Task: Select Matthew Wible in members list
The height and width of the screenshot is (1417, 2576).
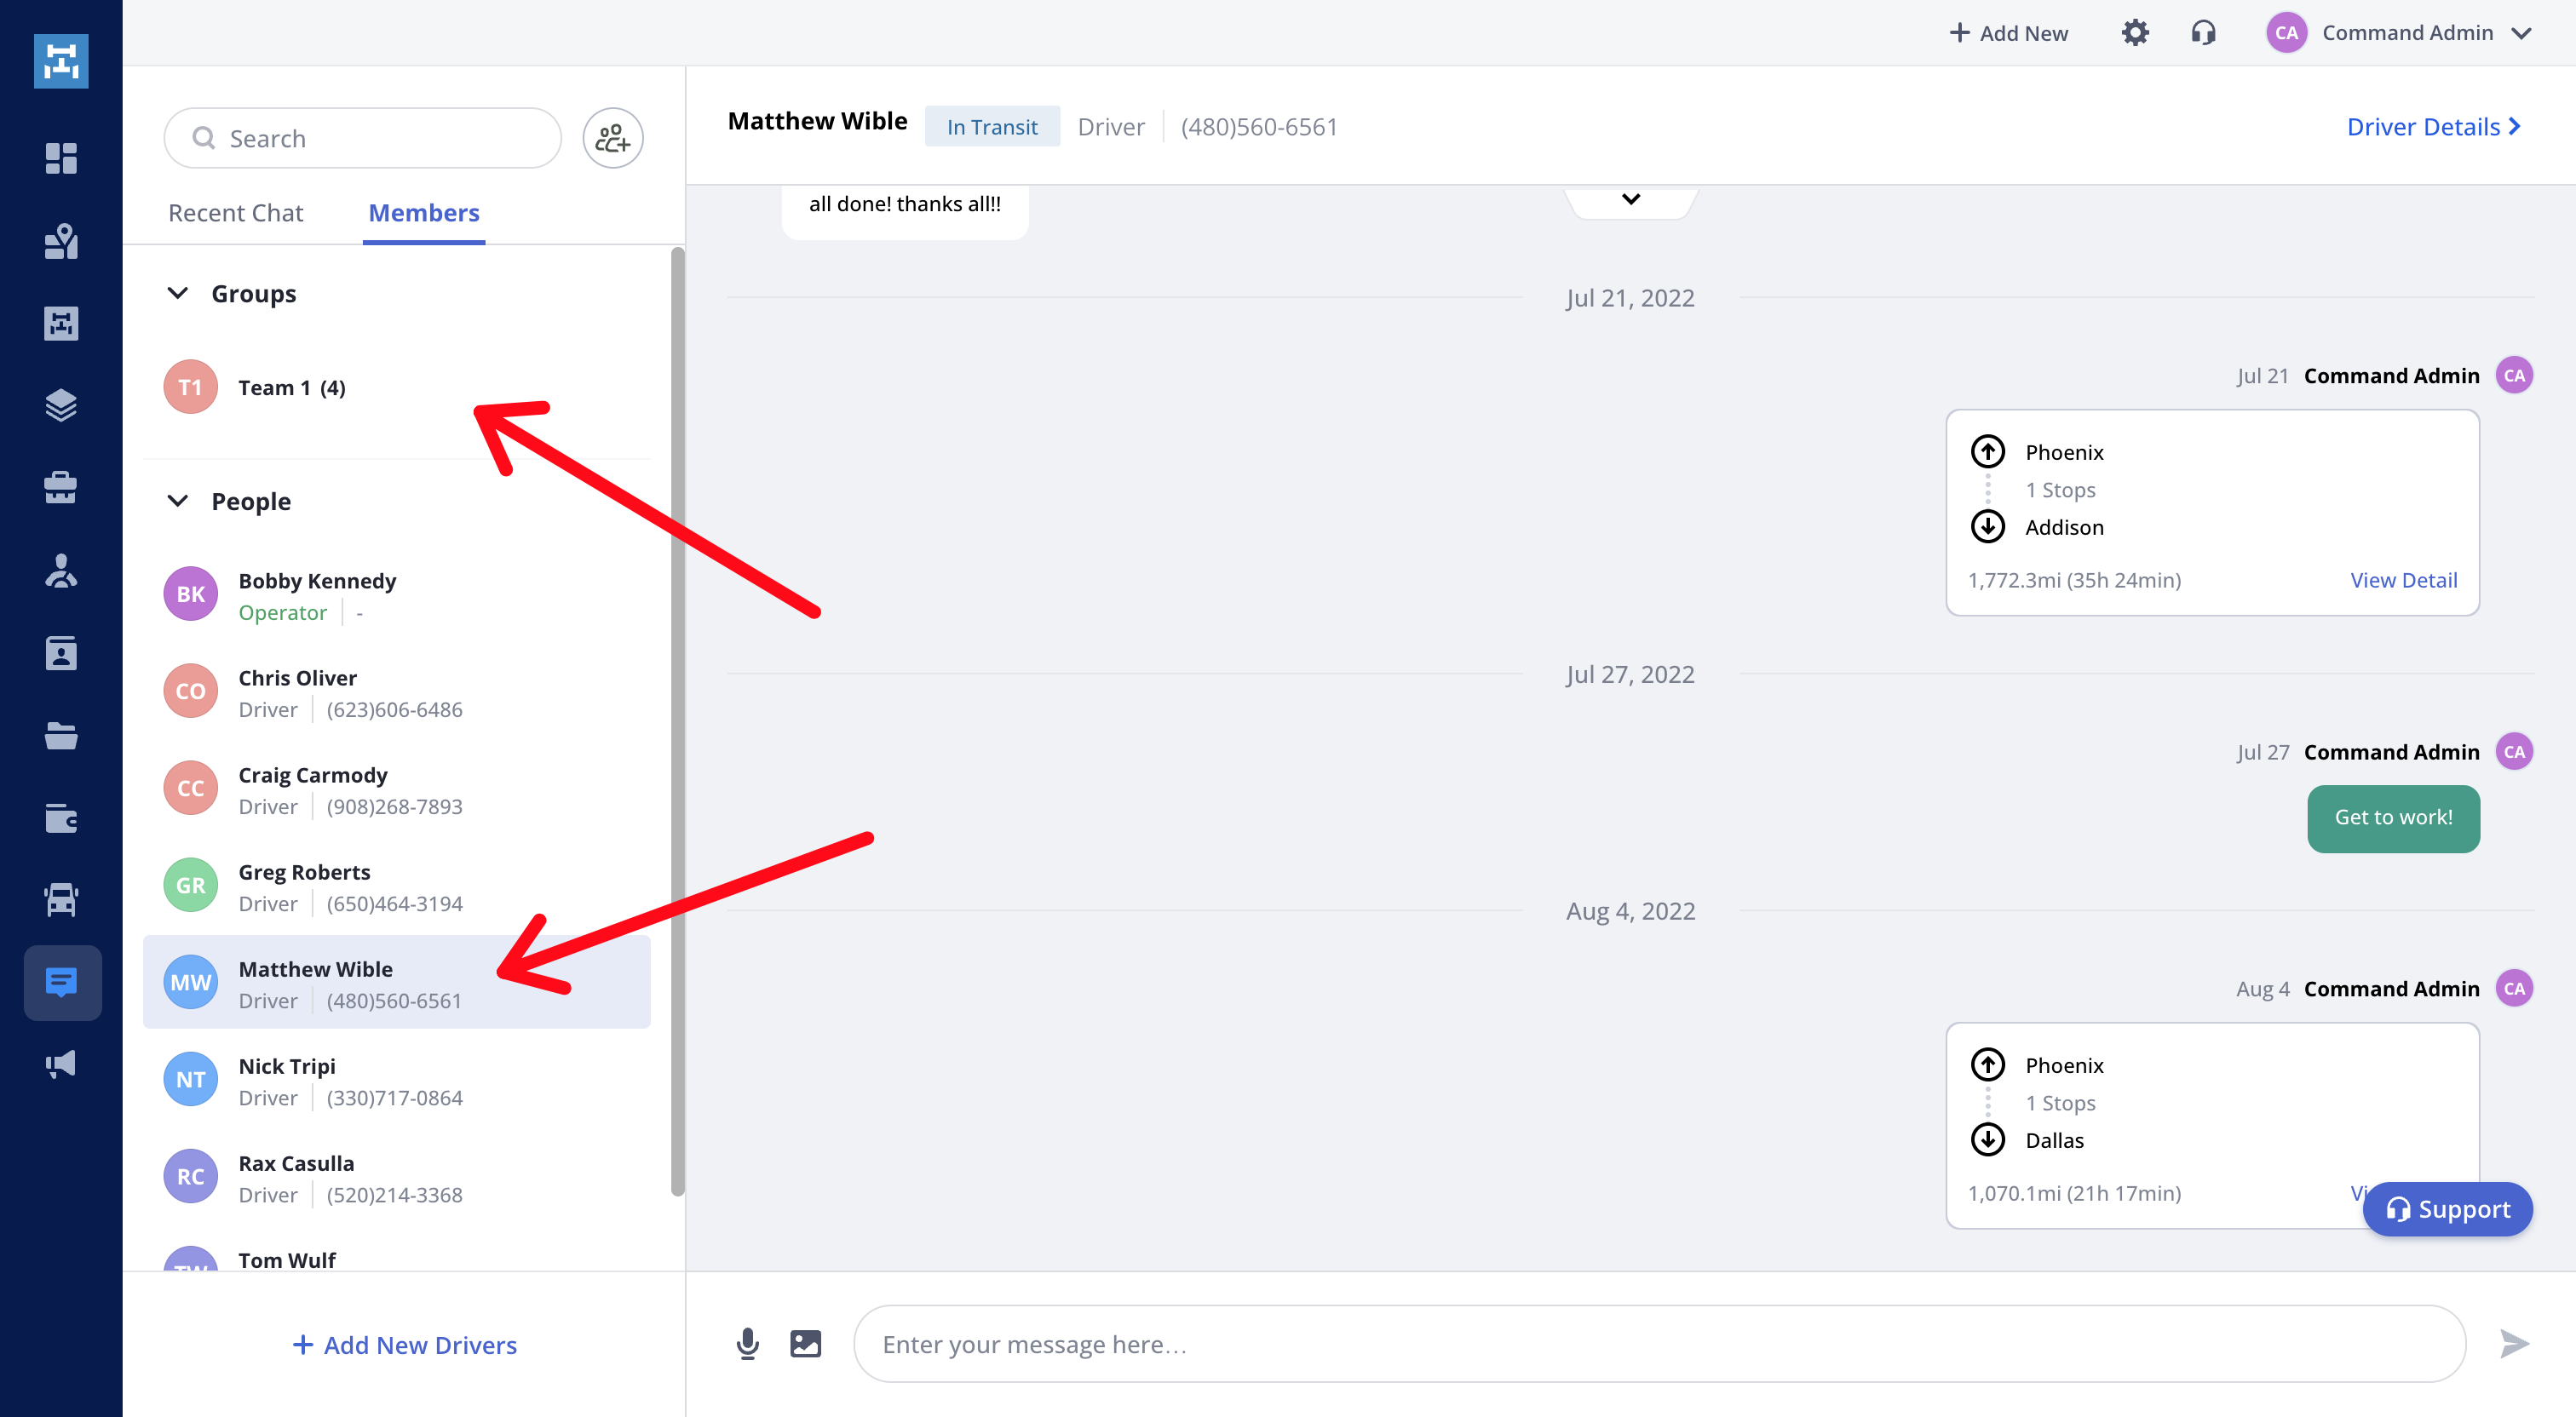Action: (397, 983)
